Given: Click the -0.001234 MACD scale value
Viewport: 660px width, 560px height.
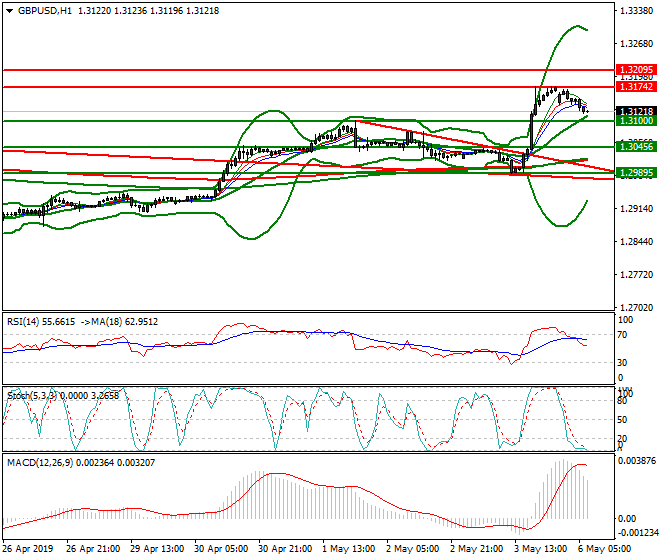Looking at the screenshot, I should 637,536.
